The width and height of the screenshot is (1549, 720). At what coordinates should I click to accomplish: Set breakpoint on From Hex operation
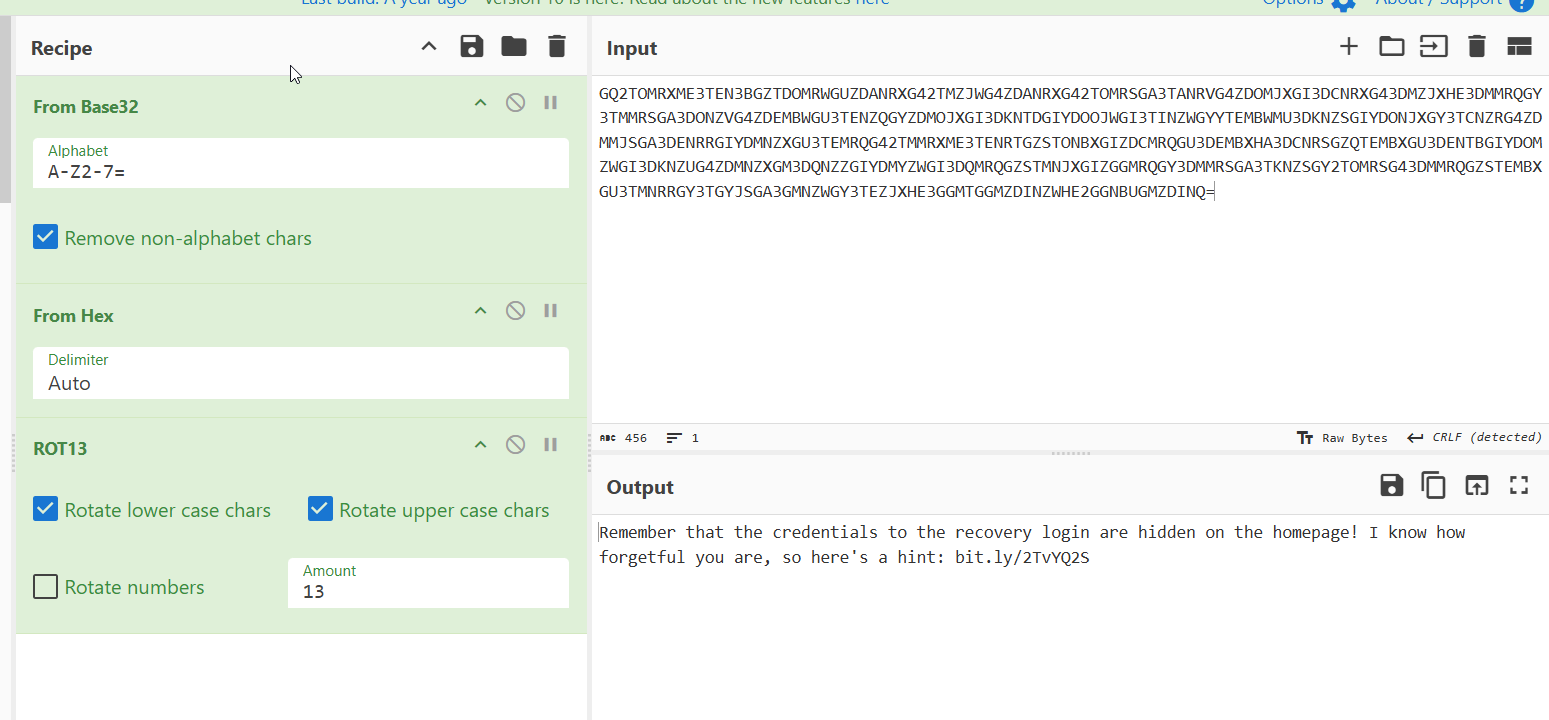pos(550,311)
